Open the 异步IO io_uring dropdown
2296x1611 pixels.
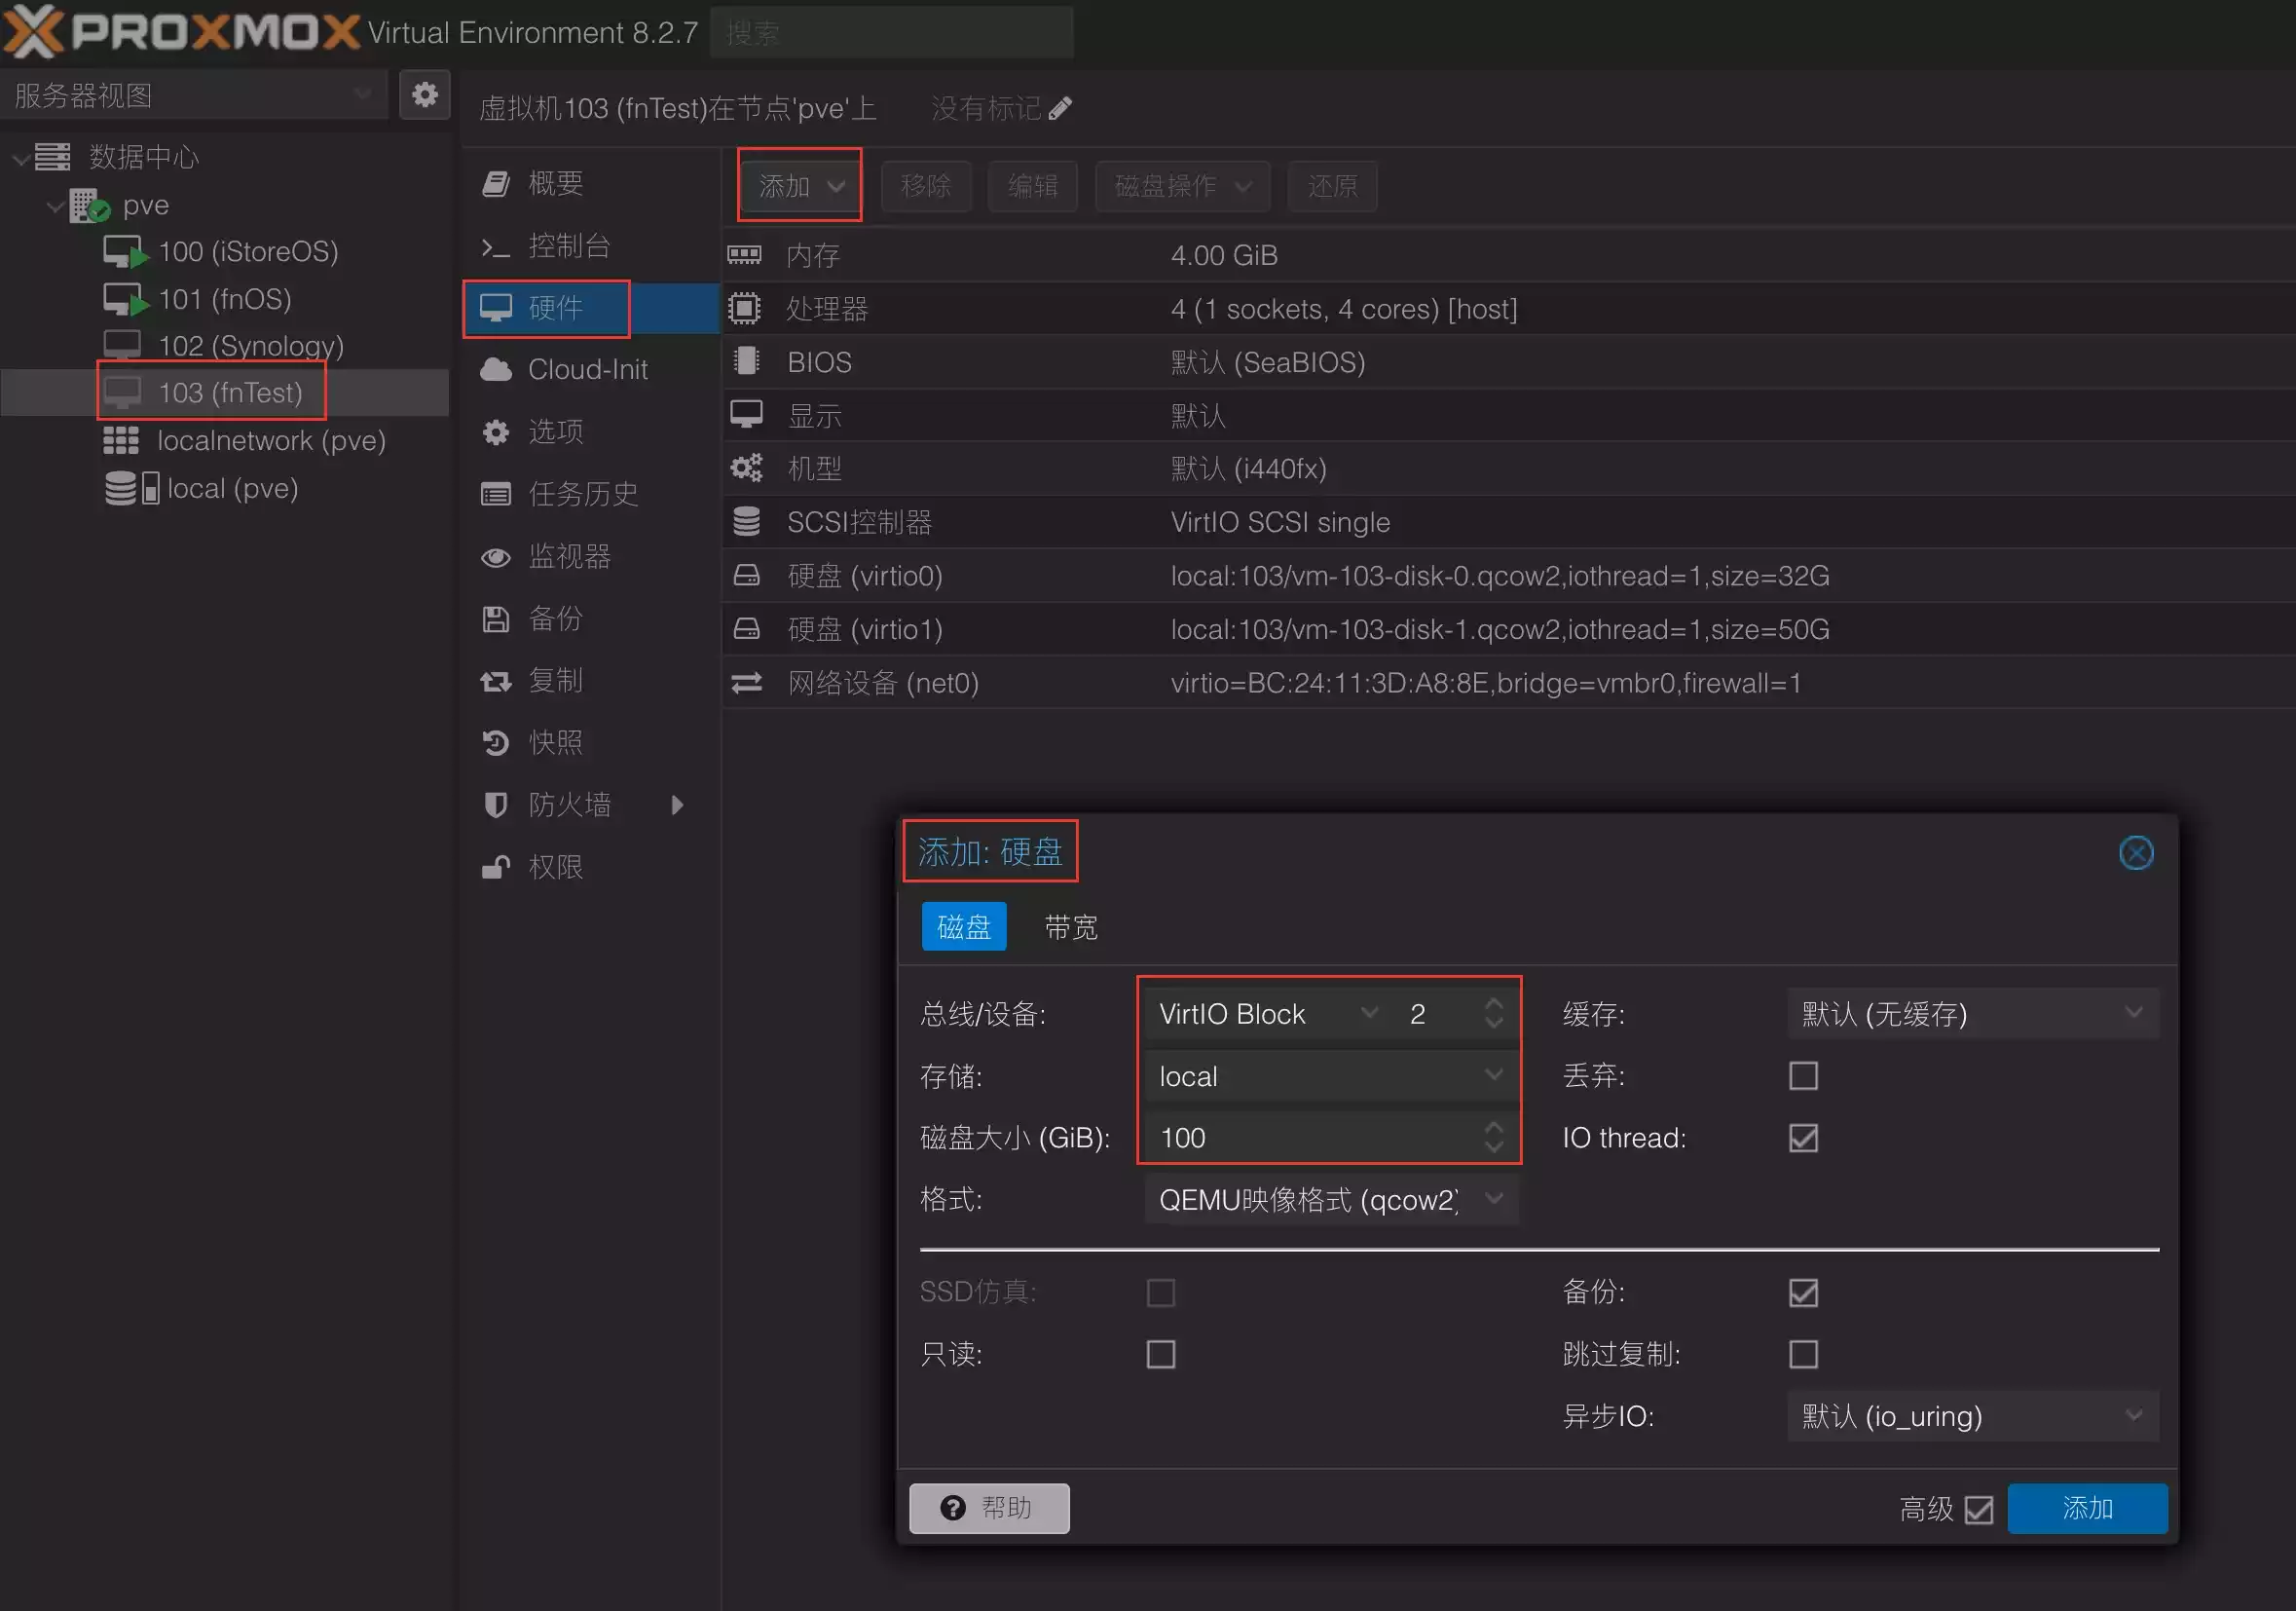point(1972,1416)
